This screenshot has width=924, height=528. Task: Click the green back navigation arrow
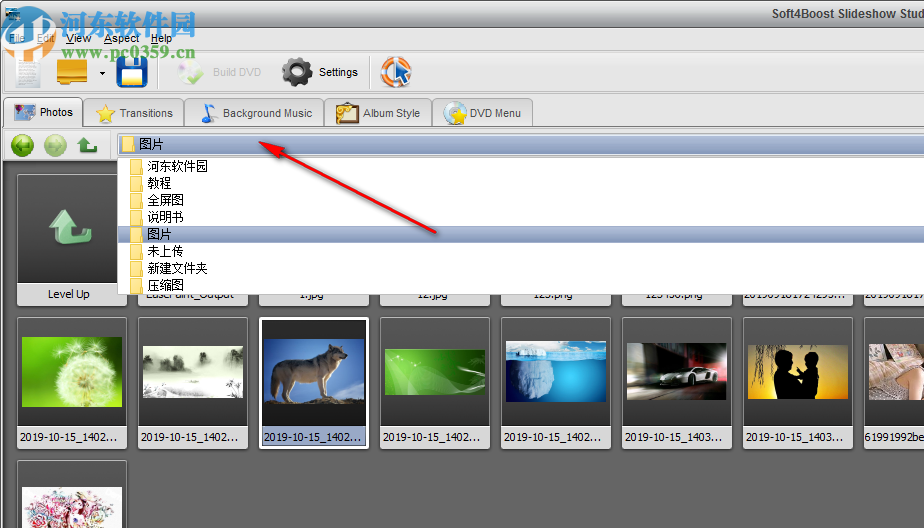22,145
